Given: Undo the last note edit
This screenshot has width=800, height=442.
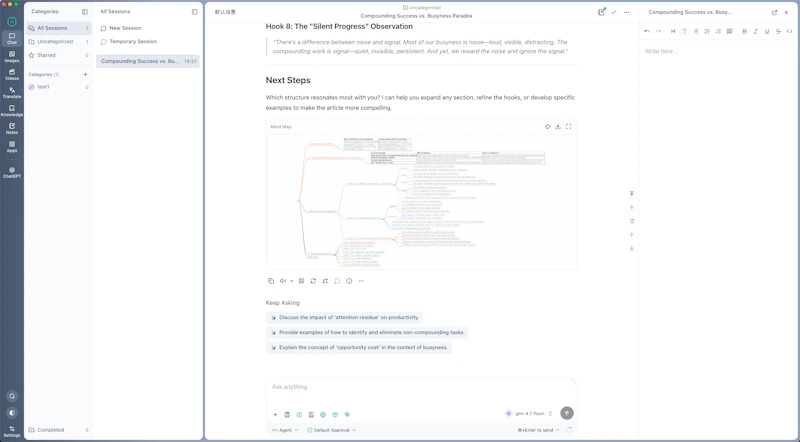Looking at the screenshot, I should click(647, 32).
